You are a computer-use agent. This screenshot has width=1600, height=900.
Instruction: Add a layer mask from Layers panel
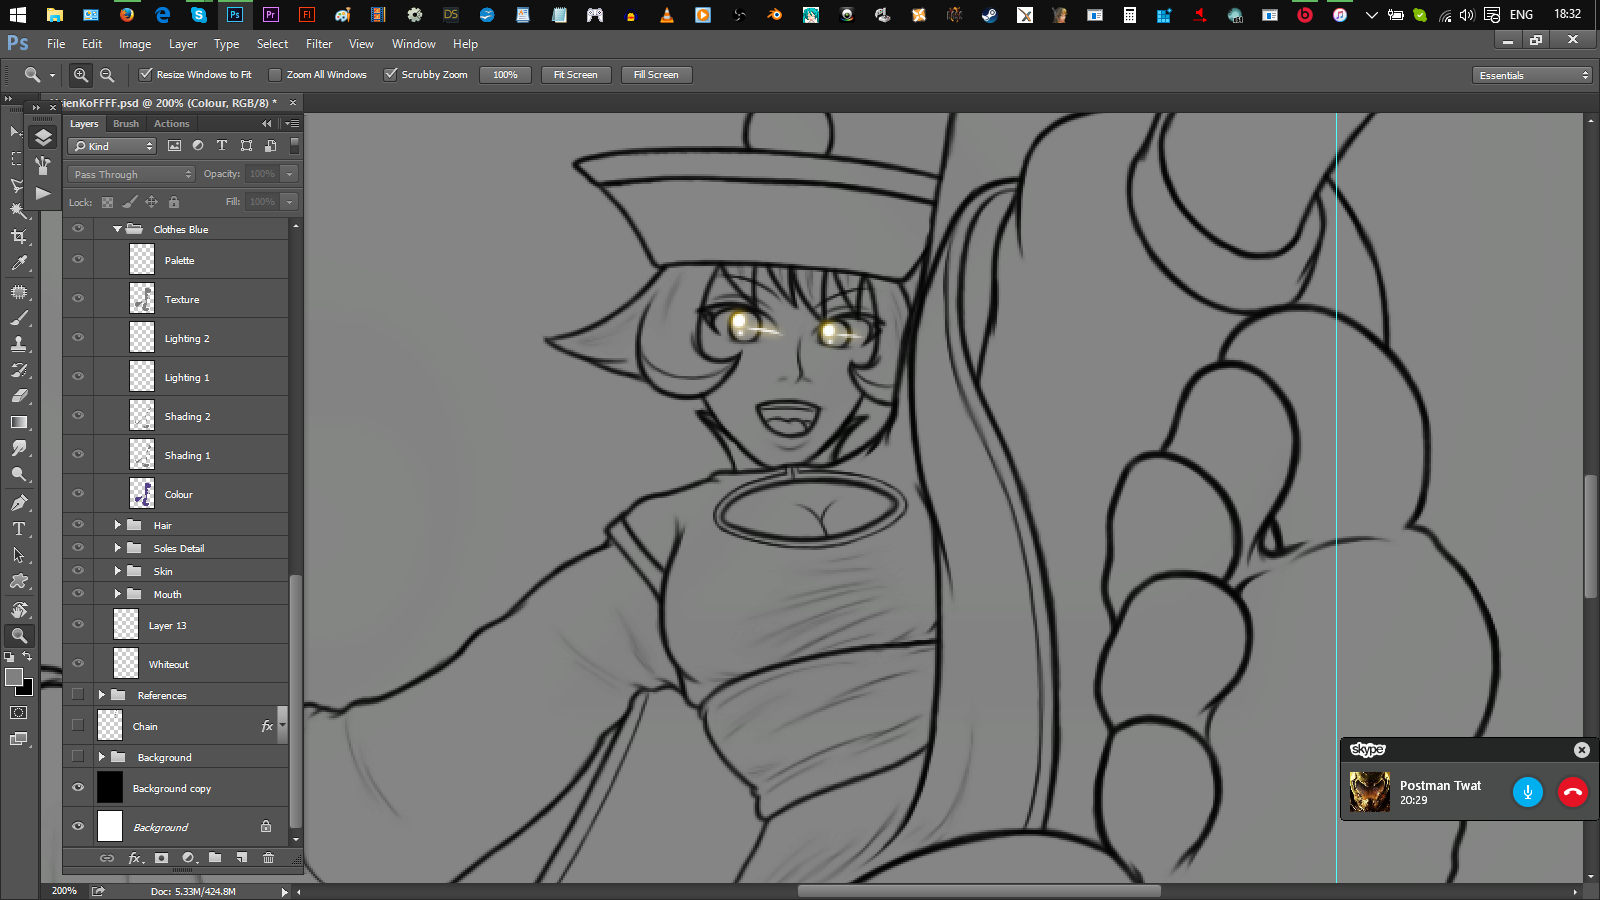(161, 858)
